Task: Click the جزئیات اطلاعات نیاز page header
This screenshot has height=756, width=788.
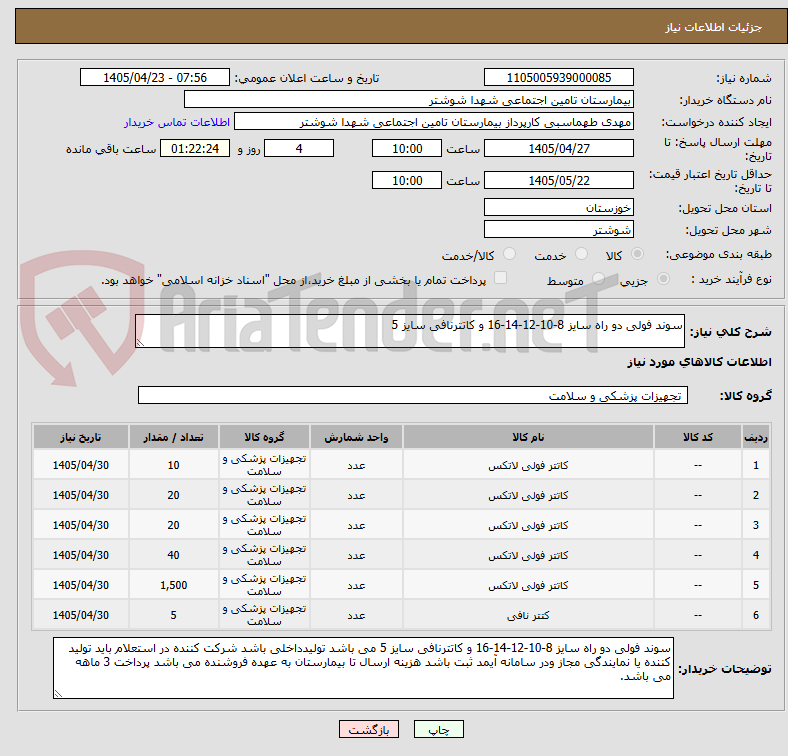Action: click(714, 27)
